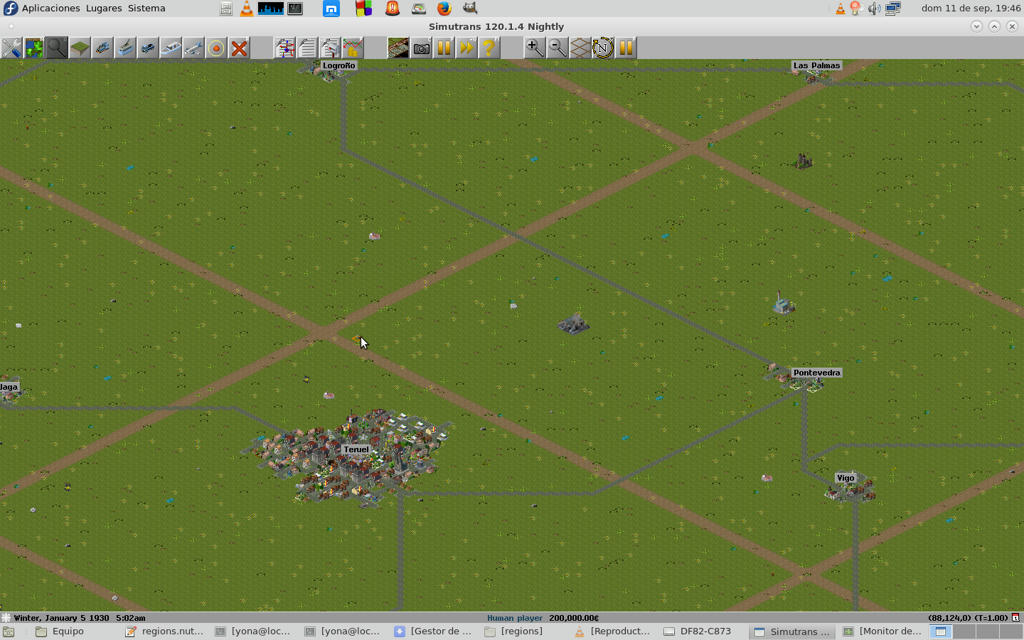Open the Lugares menu

pyautogui.click(x=104, y=8)
